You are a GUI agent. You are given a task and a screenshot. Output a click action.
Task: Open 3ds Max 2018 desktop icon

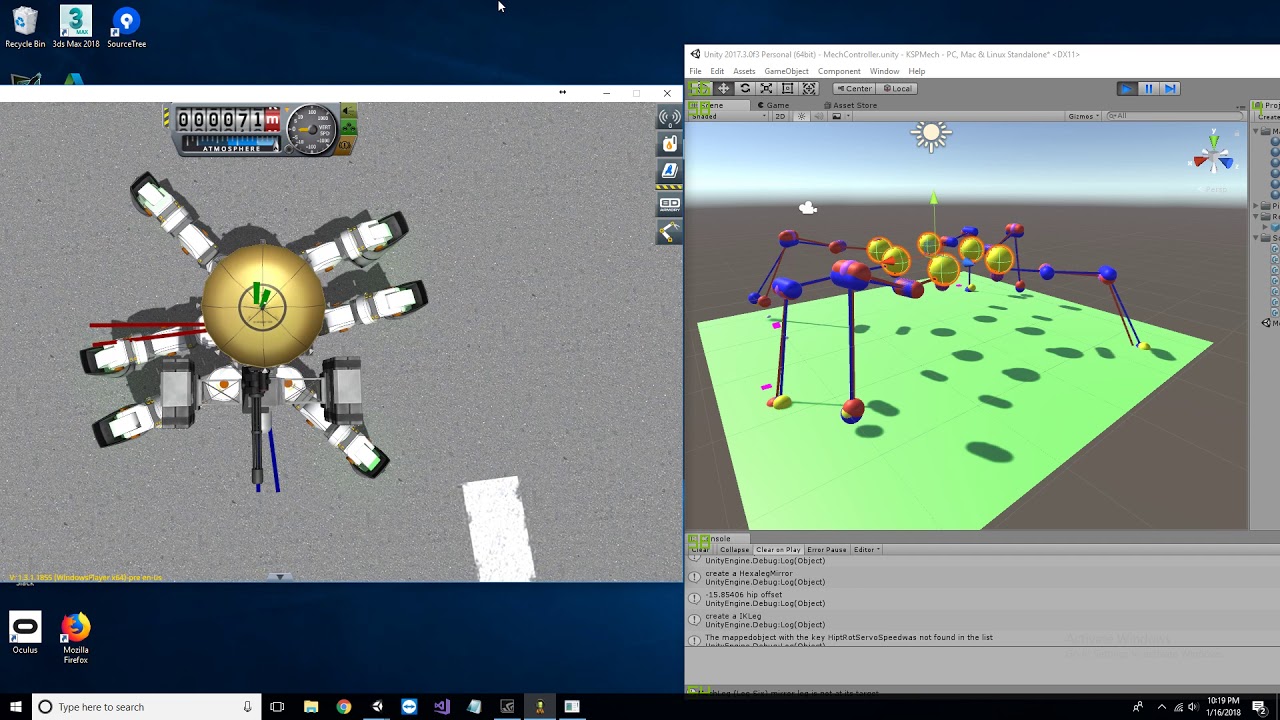(x=76, y=27)
